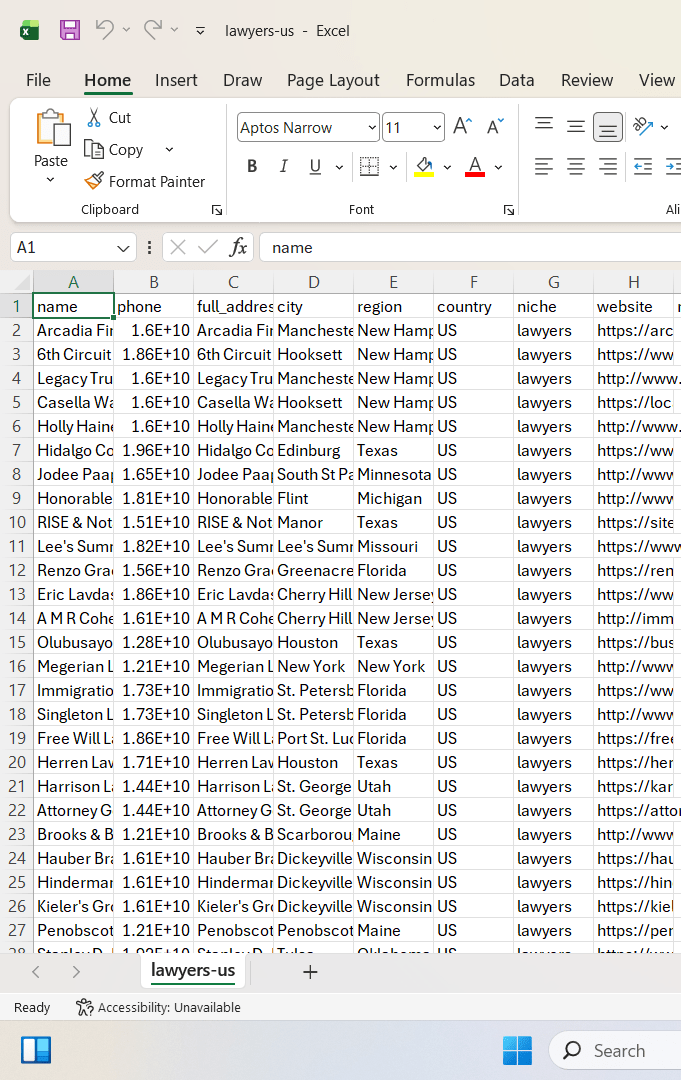681x1080 pixels.
Task: Click the Name Box showing A1
Action: 62,247
